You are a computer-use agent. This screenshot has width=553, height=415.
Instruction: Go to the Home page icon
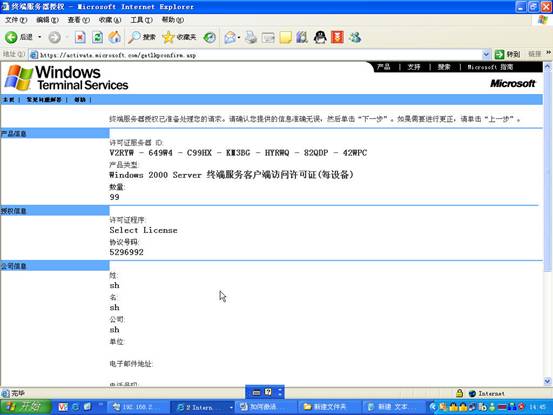tap(114, 37)
